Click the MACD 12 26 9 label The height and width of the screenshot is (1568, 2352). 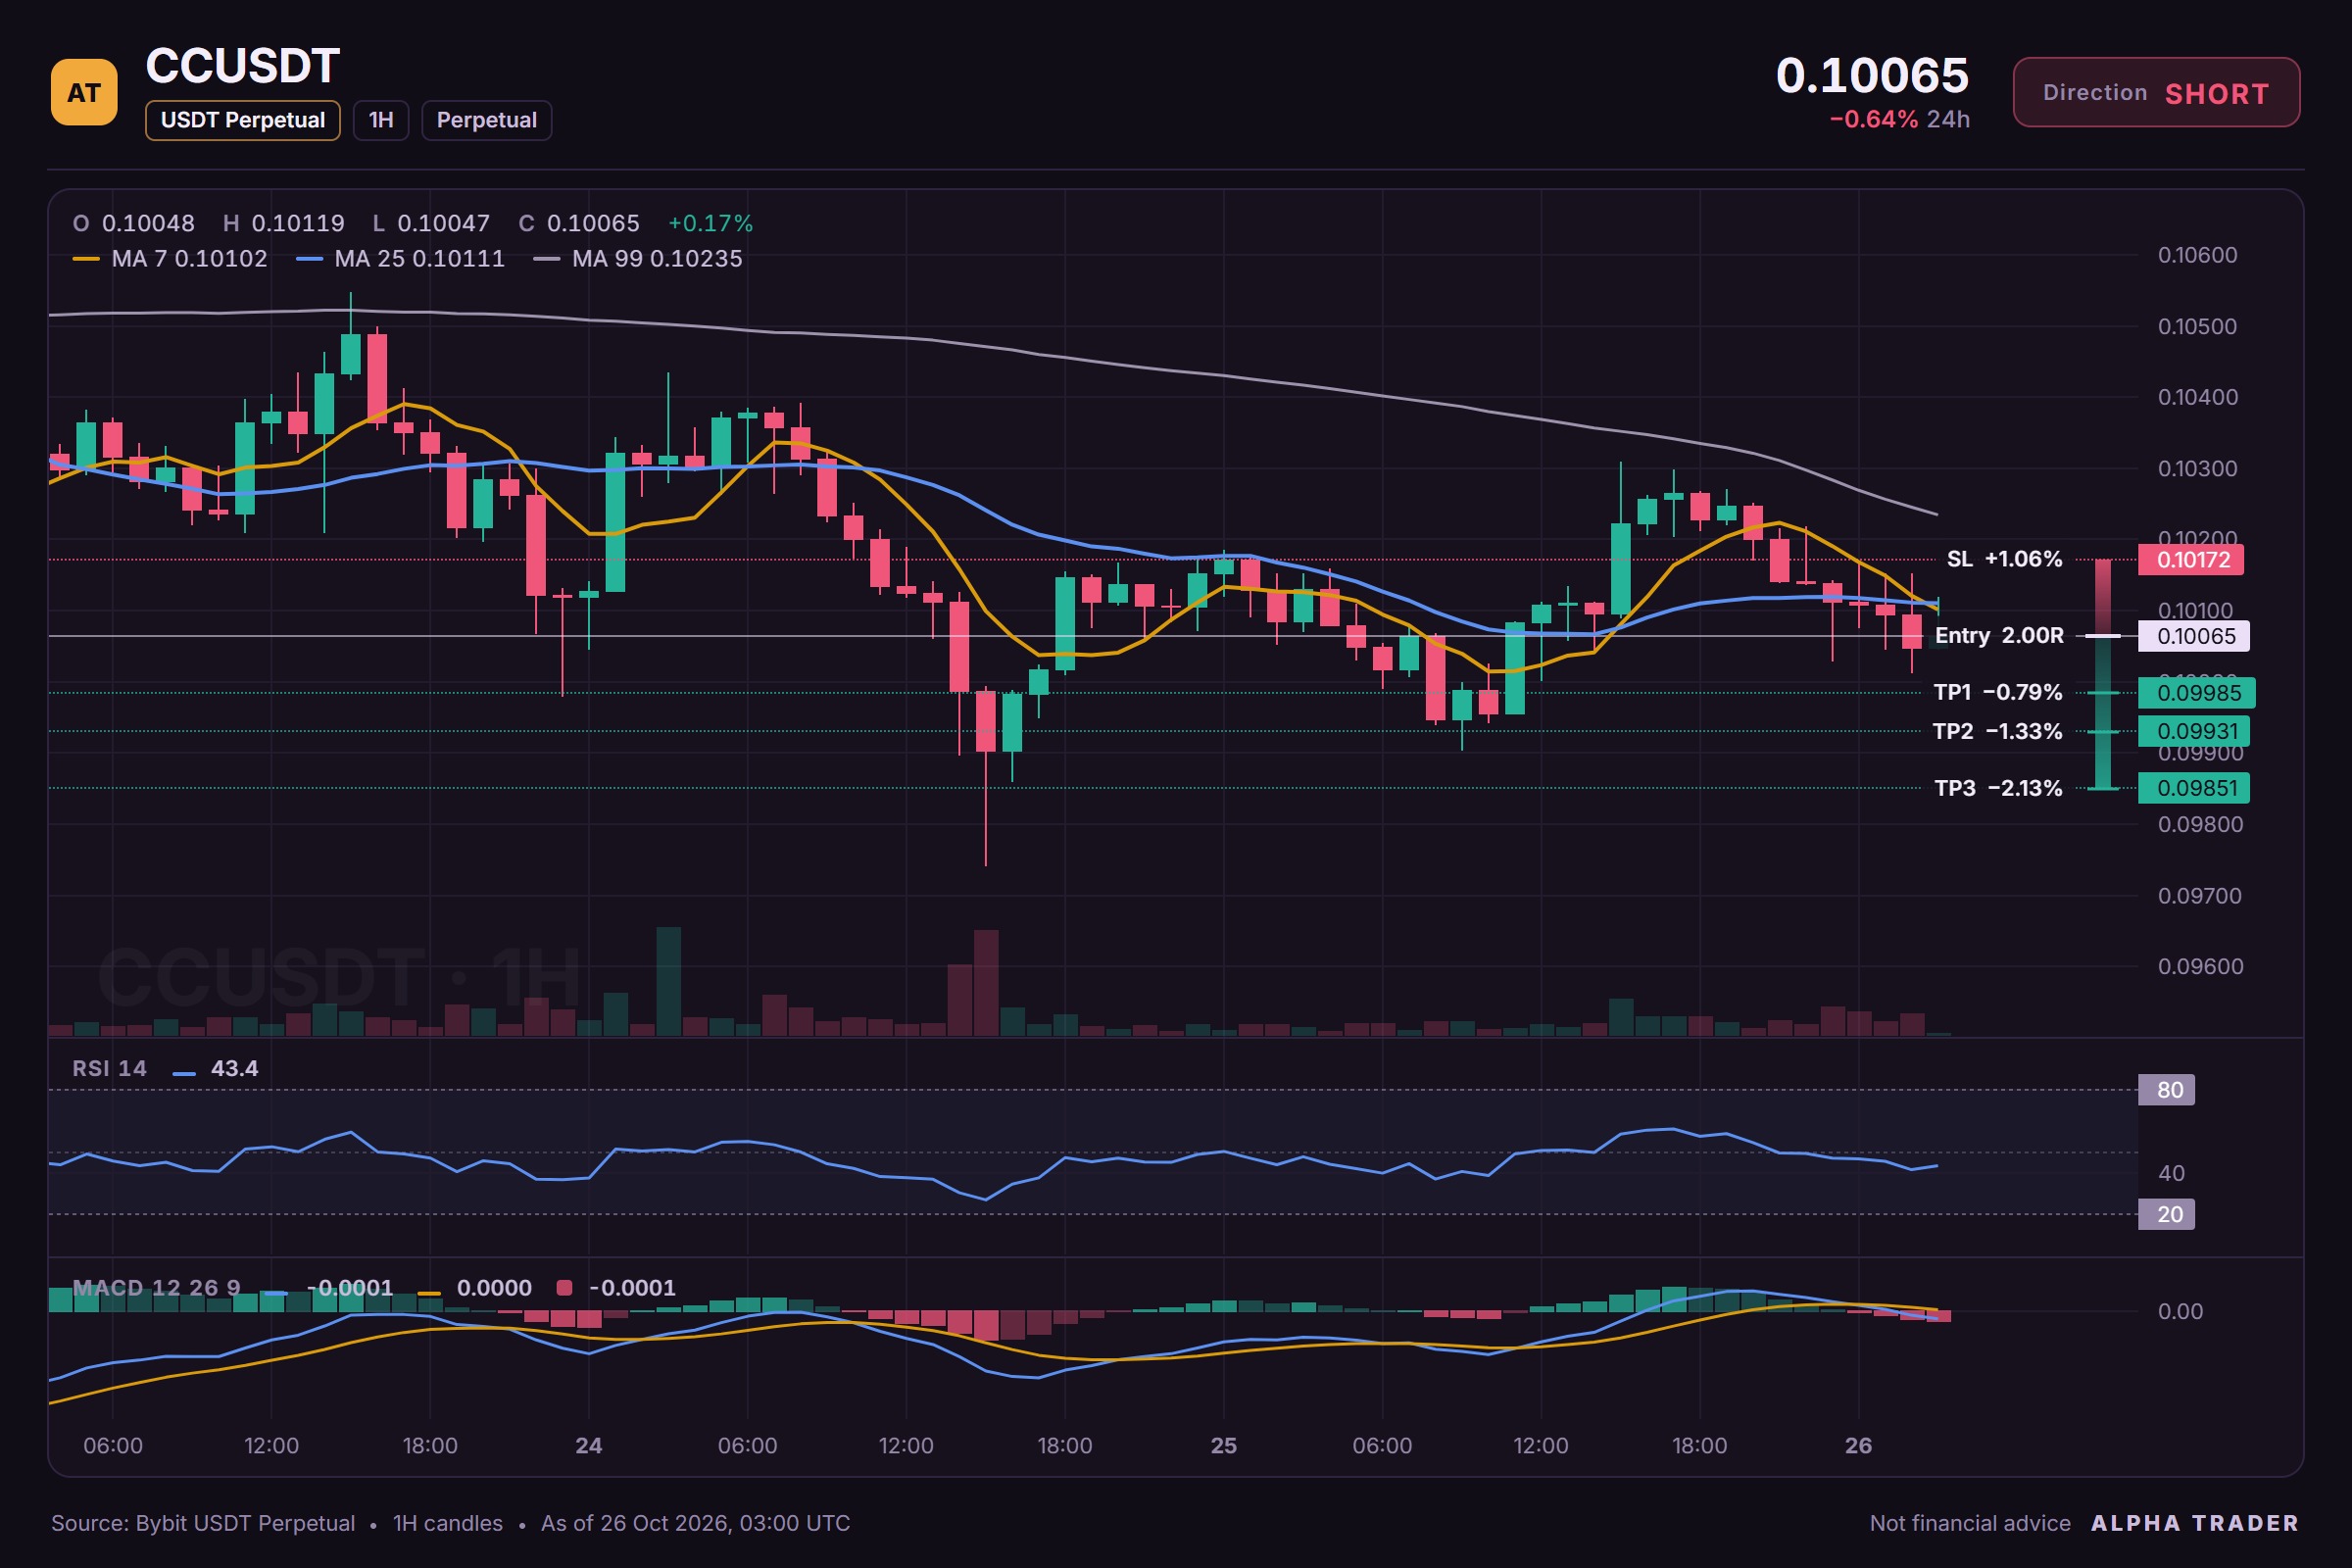point(156,1288)
